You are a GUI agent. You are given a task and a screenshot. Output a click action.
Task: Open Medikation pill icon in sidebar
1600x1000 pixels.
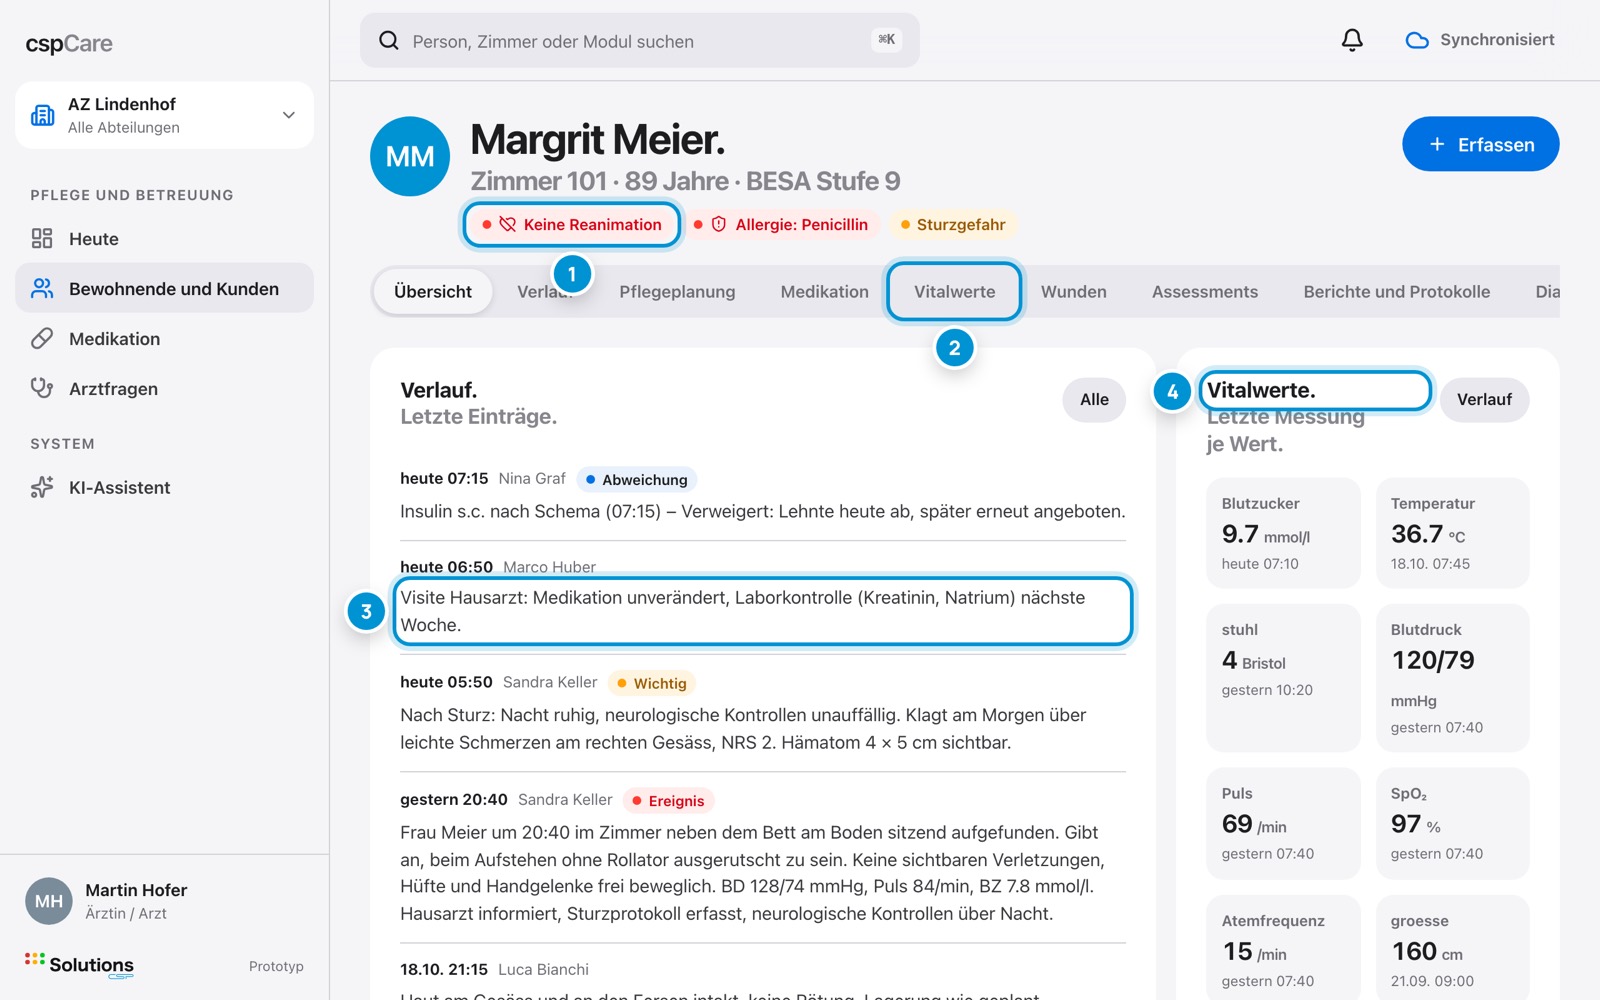click(42, 338)
